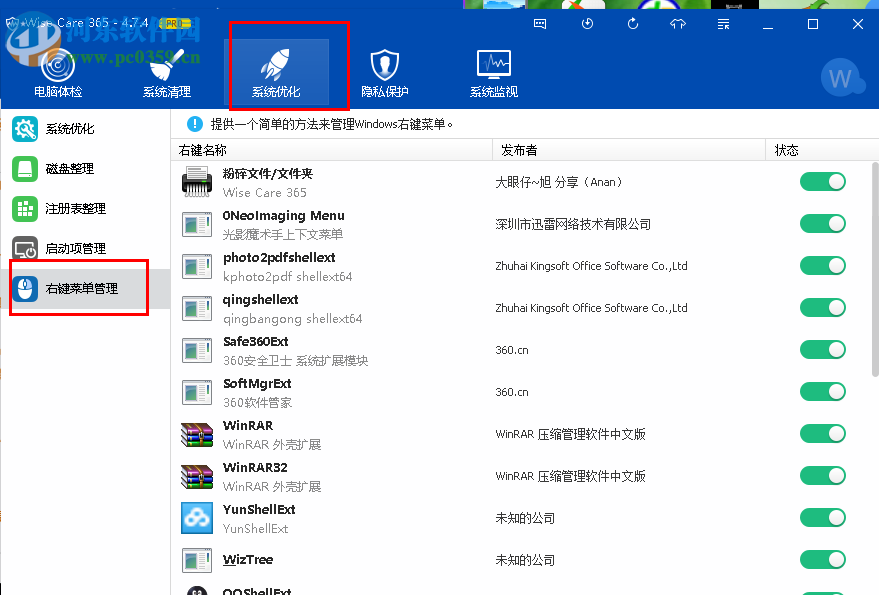This screenshot has width=879, height=595.
Task: Click the WinRAR32 books icon
Action: coord(197,477)
